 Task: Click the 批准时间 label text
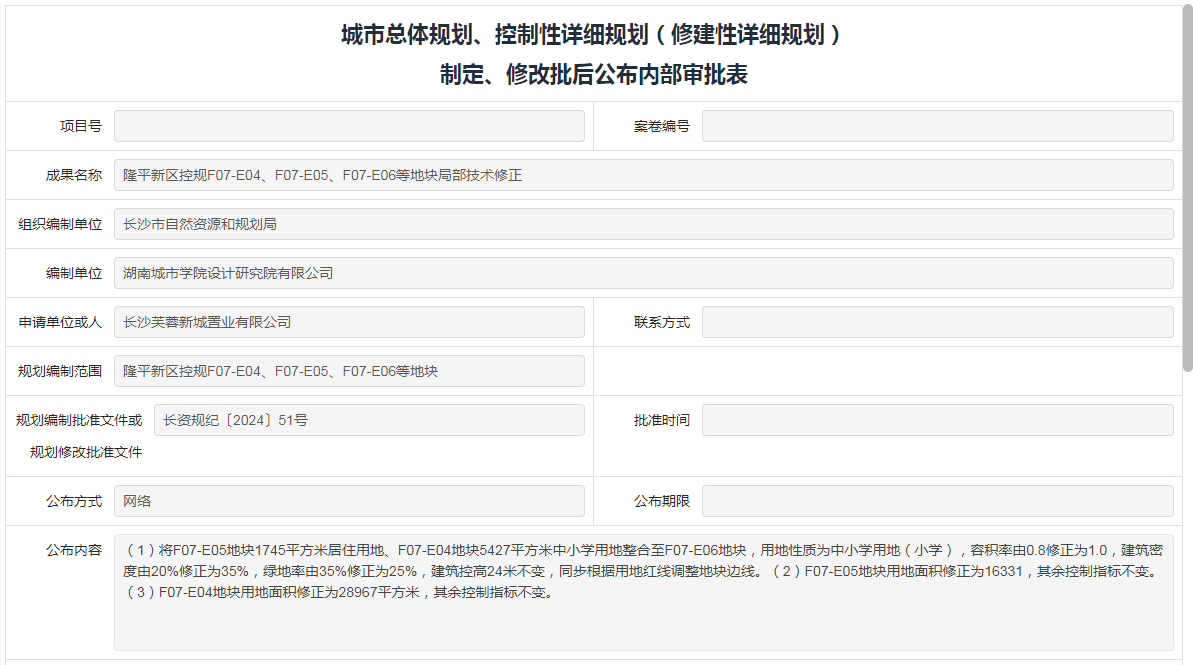tap(661, 420)
